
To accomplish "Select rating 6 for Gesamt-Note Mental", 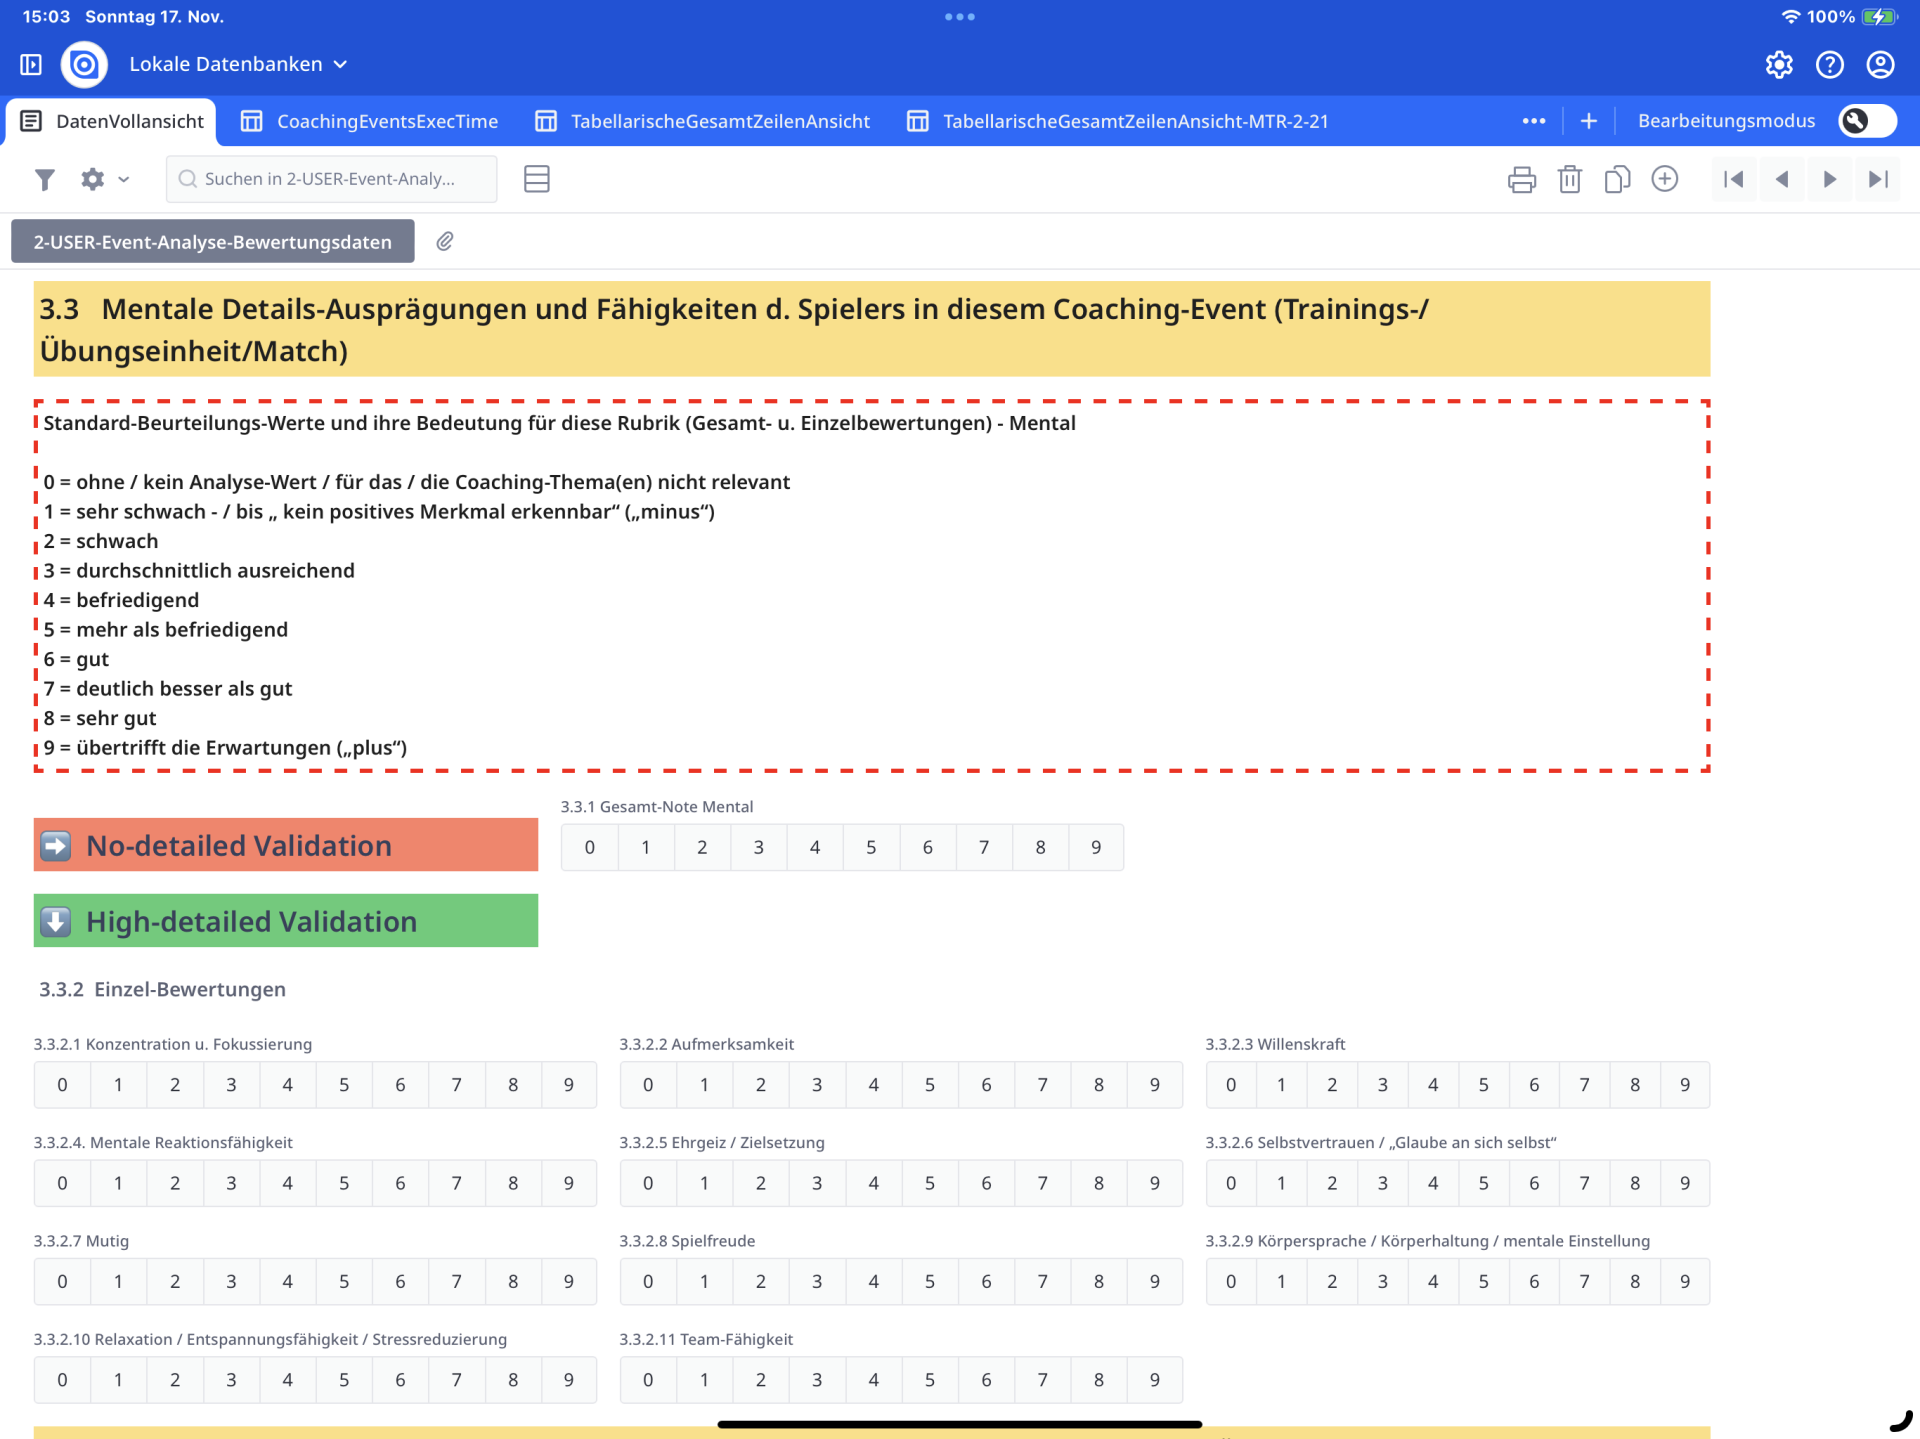I will 927,847.
